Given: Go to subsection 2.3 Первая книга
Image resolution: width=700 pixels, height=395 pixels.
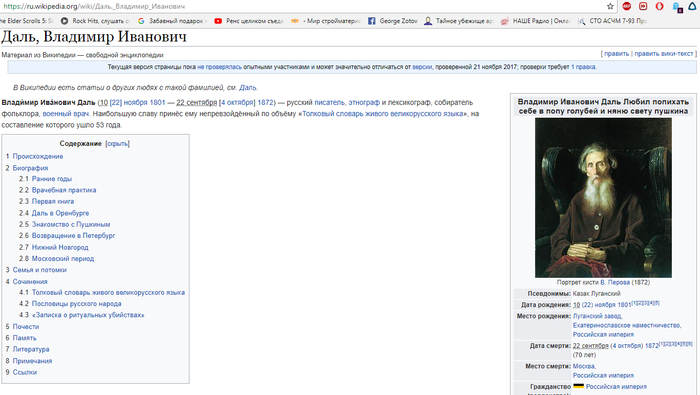Looking at the screenshot, I should tap(53, 201).
